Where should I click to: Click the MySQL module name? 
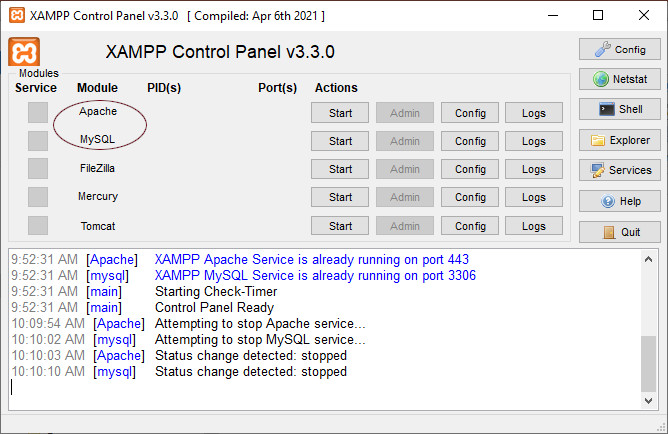[97, 139]
